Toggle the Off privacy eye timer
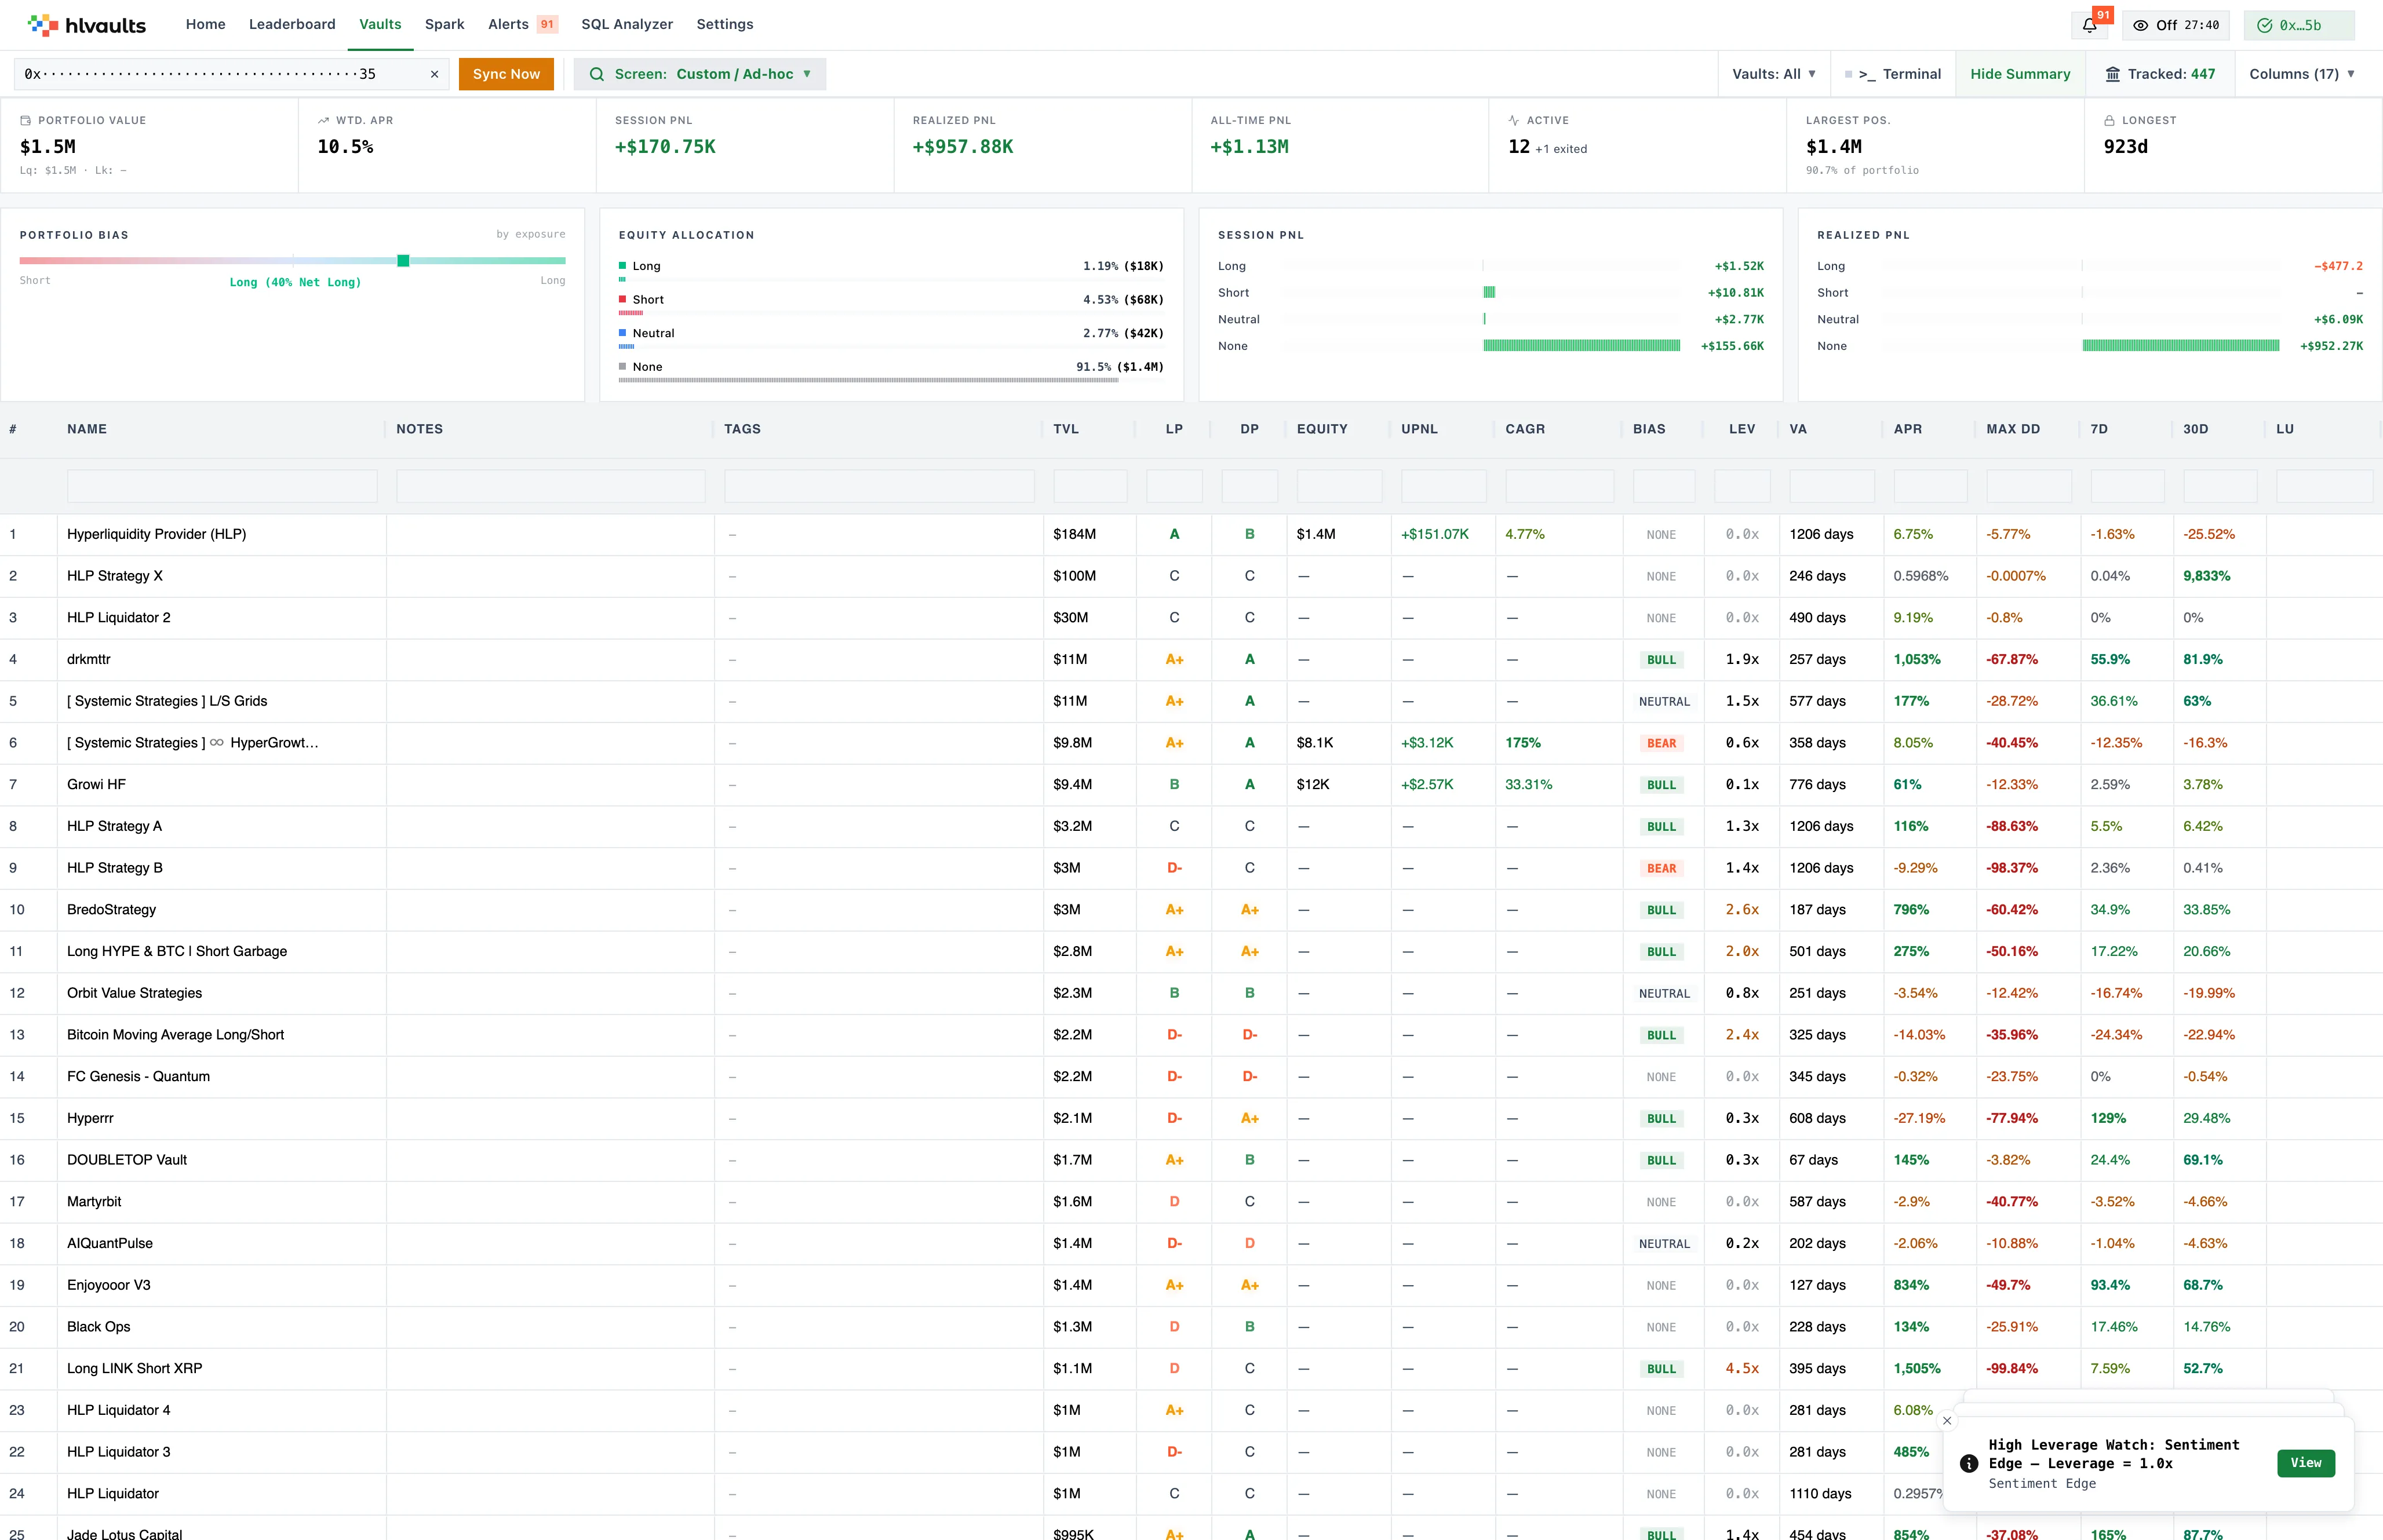 (2177, 25)
